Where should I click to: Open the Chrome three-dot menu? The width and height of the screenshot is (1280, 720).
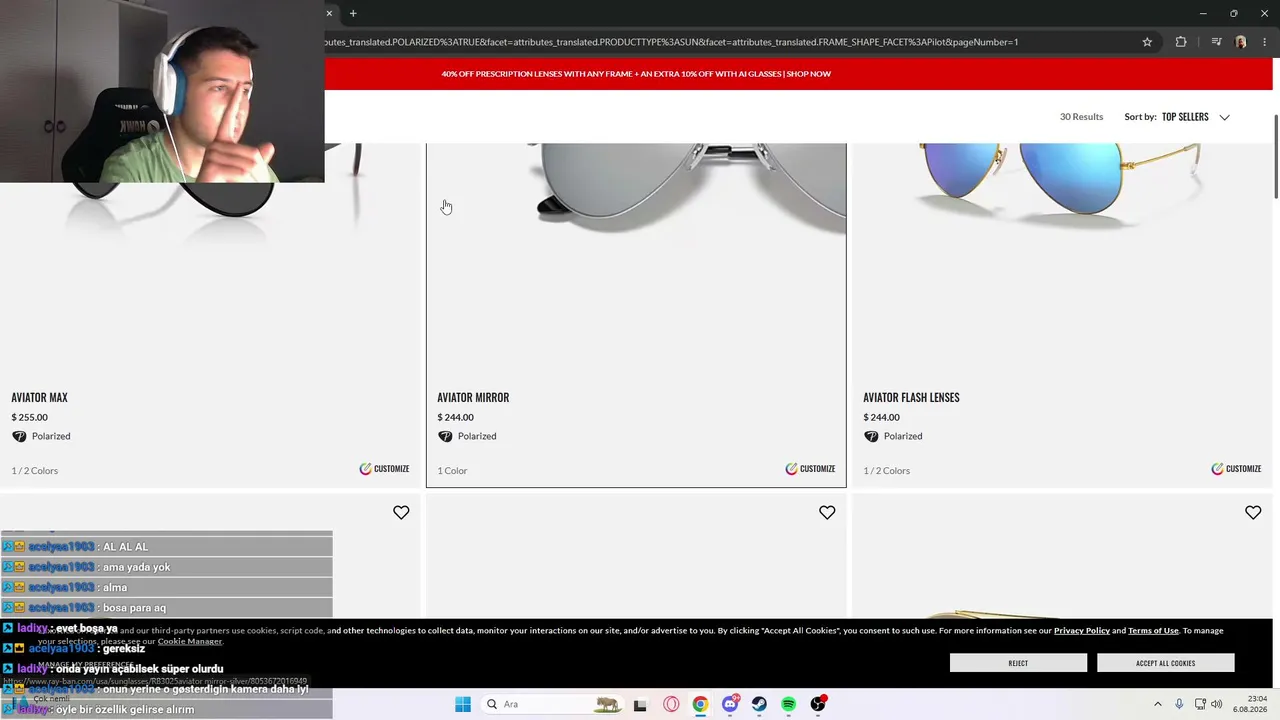(1264, 42)
